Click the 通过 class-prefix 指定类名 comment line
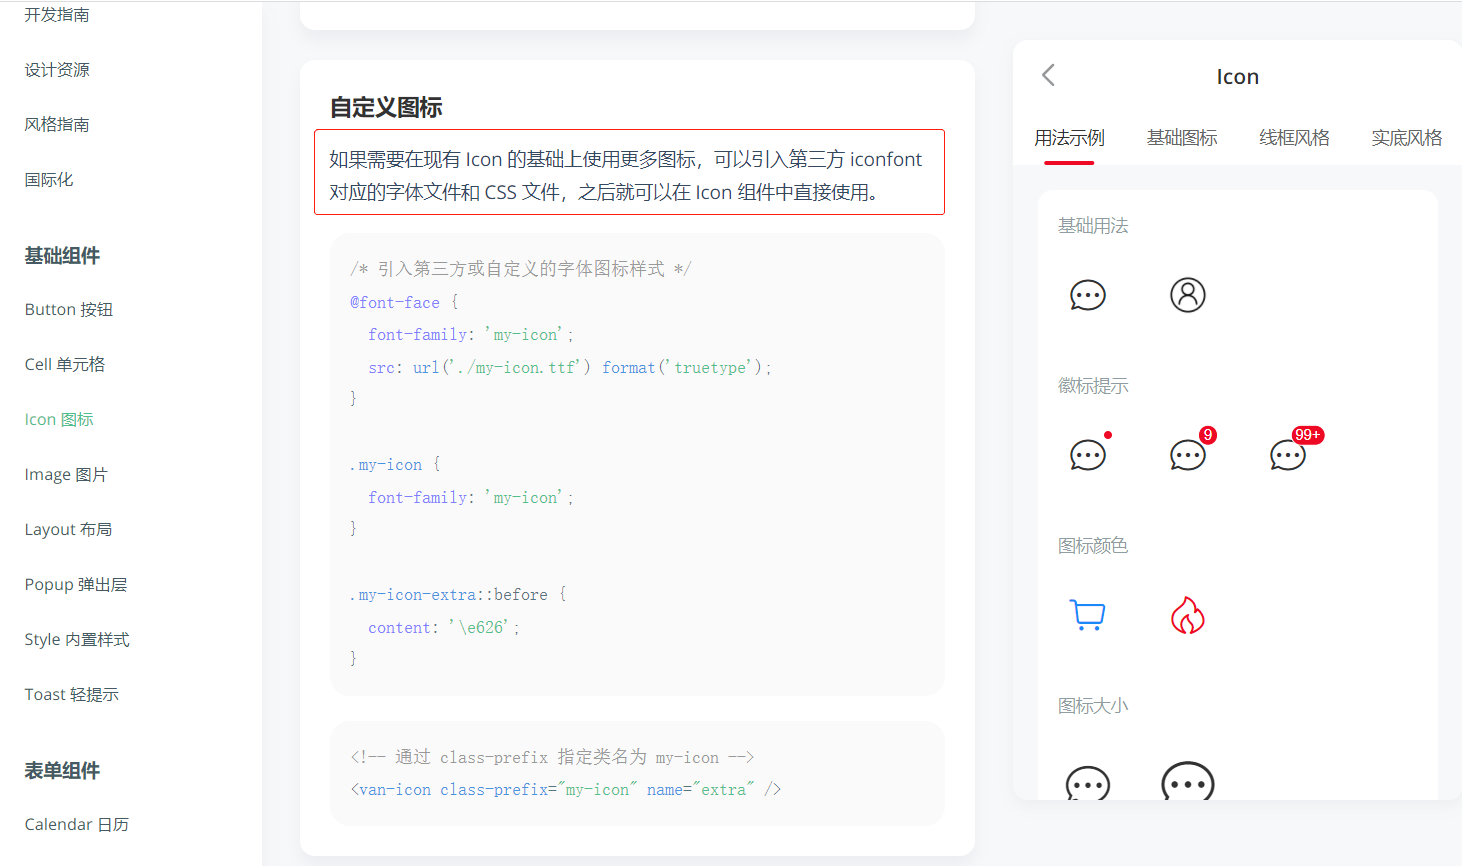 [x=552, y=757]
